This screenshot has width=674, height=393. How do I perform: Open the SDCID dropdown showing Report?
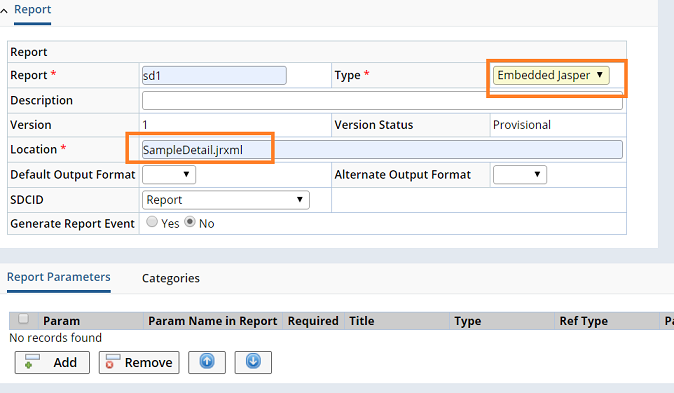click(226, 200)
